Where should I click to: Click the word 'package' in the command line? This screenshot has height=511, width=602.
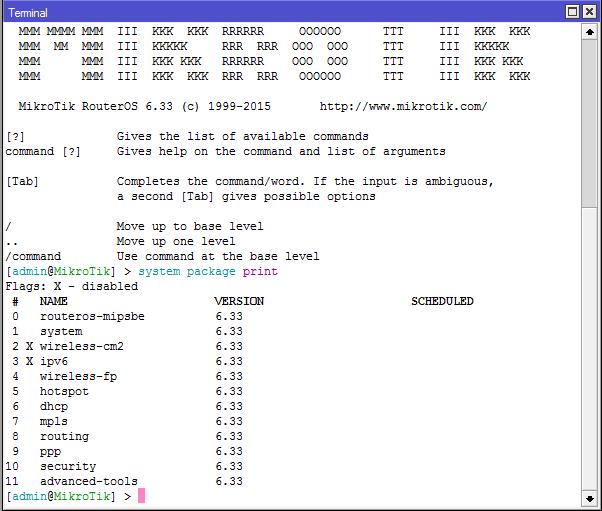(x=211, y=271)
